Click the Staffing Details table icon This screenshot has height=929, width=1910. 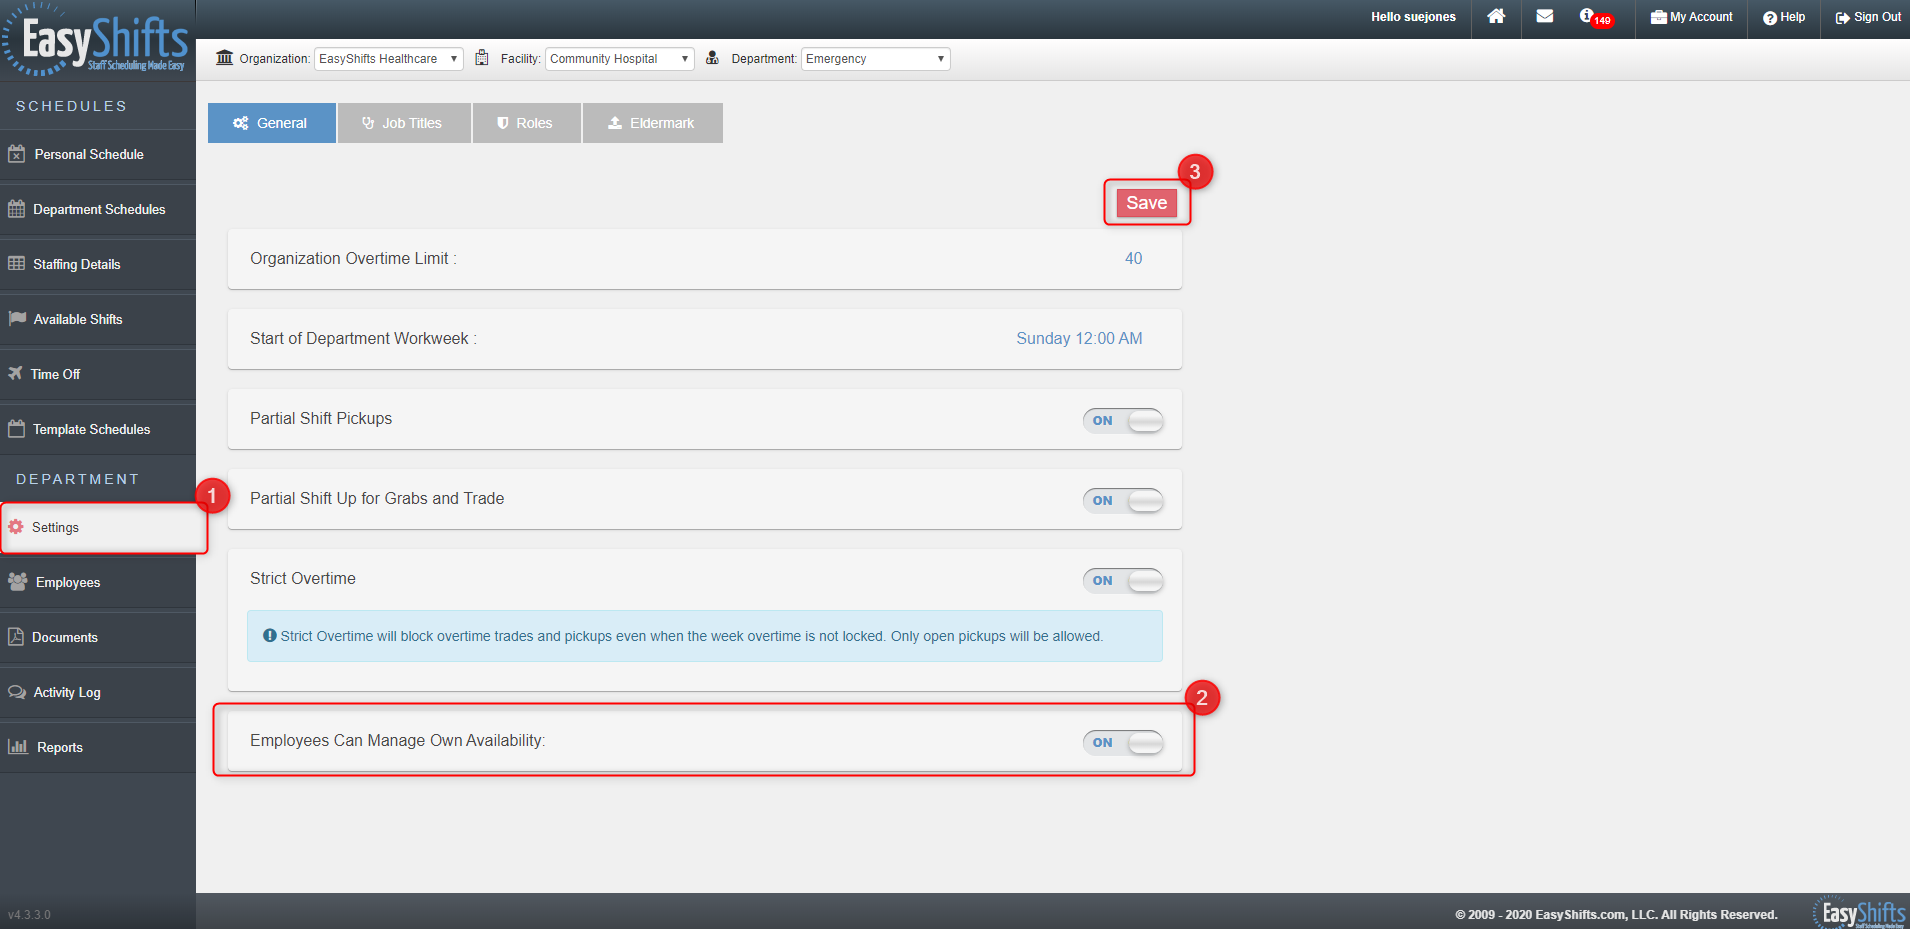[16, 264]
